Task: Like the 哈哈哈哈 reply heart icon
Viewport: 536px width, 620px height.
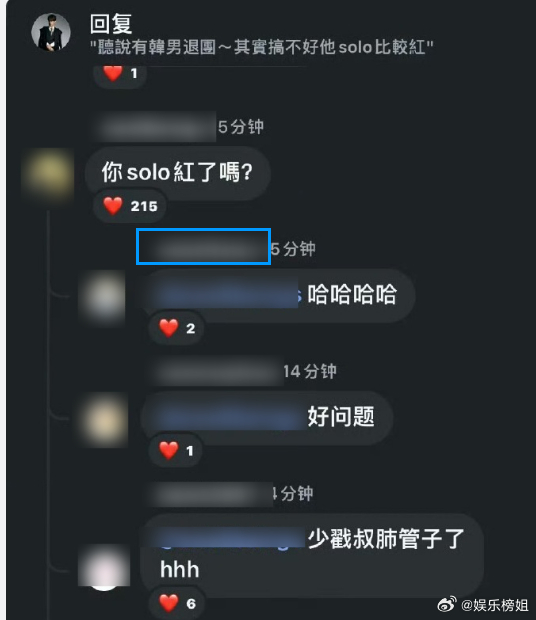Action: pyautogui.click(x=169, y=328)
